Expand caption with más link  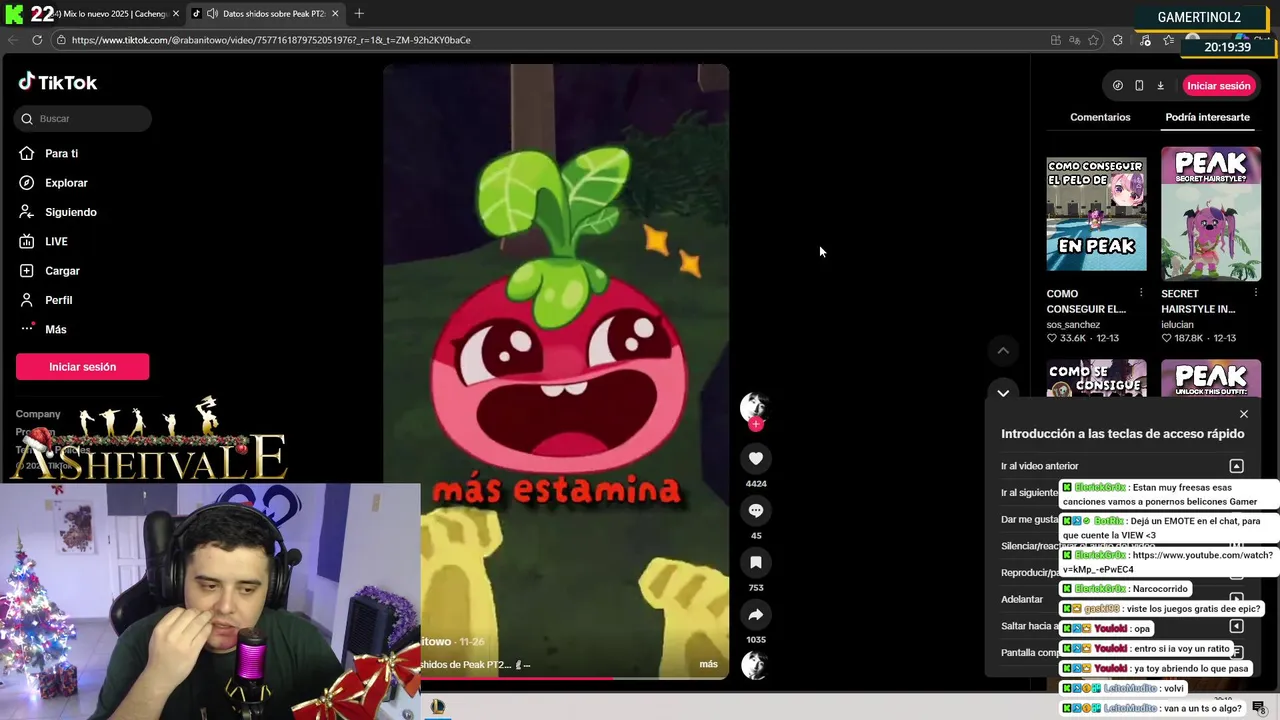(708, 664)
